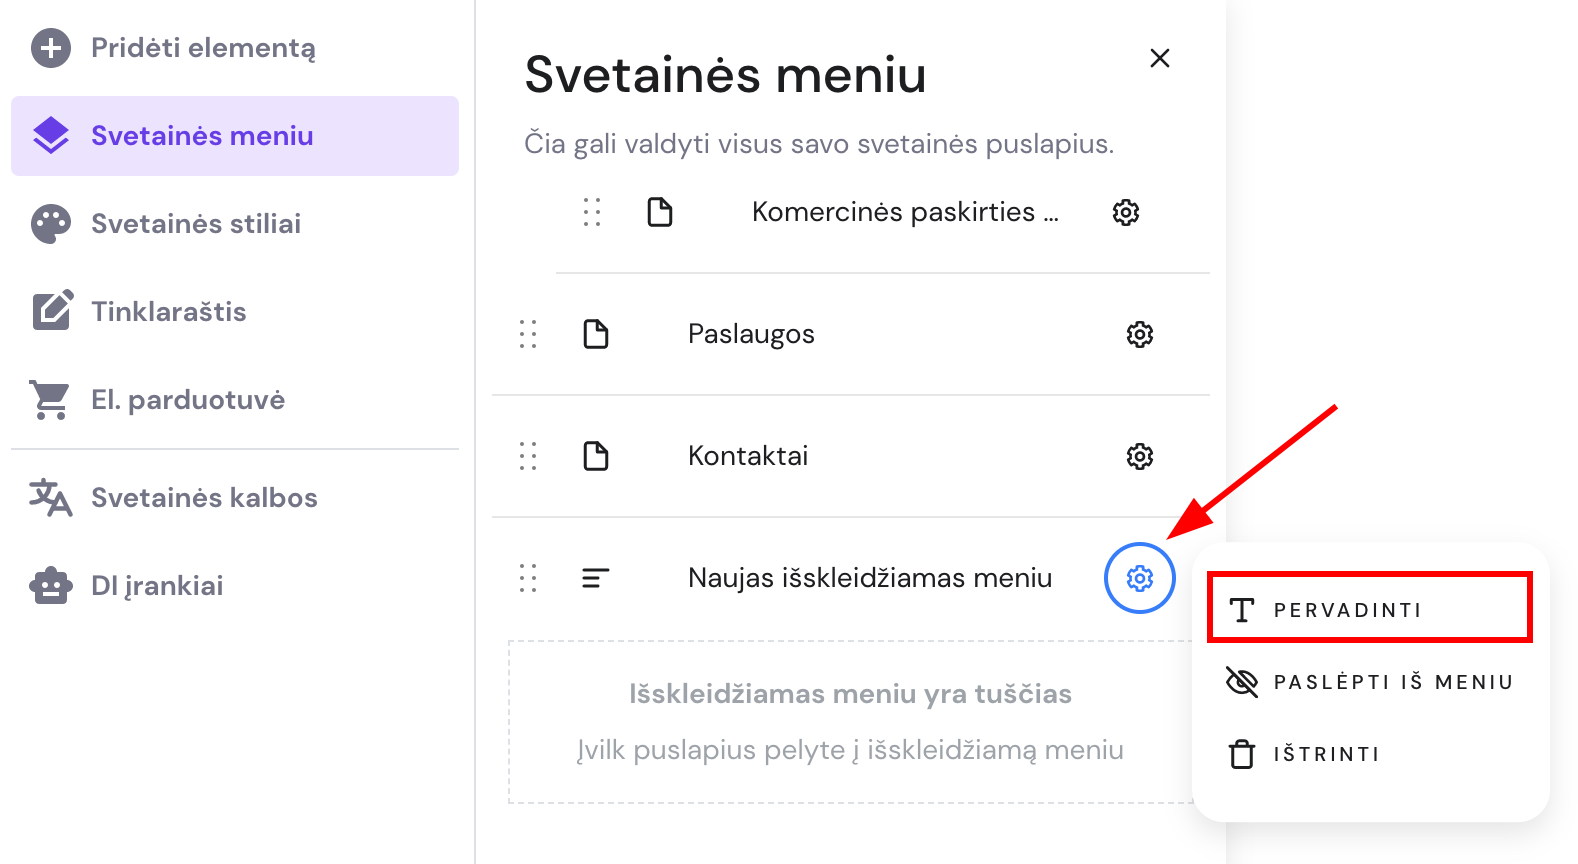The height and width of the screenshot is (864, 1578).
Task: Click the Svetainės kalbos translation icon
Action: 51,497
